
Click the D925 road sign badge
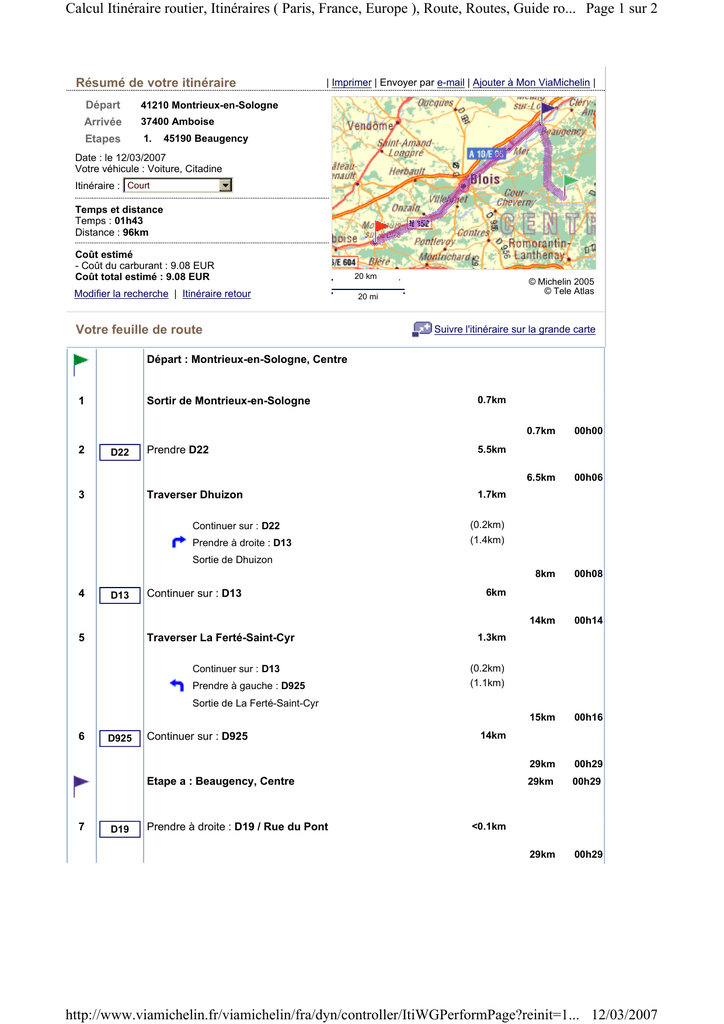[119, 738]
